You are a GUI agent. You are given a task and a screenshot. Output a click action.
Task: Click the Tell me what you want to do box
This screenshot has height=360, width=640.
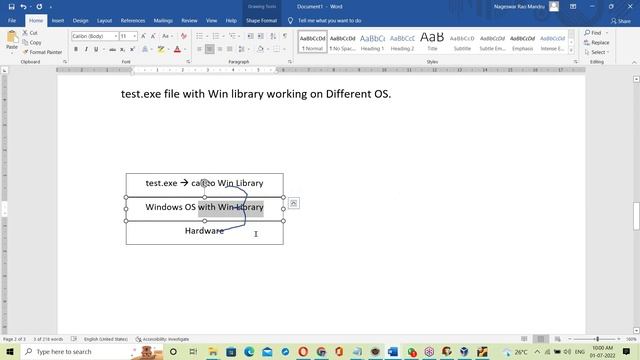(x=325, y=20)
